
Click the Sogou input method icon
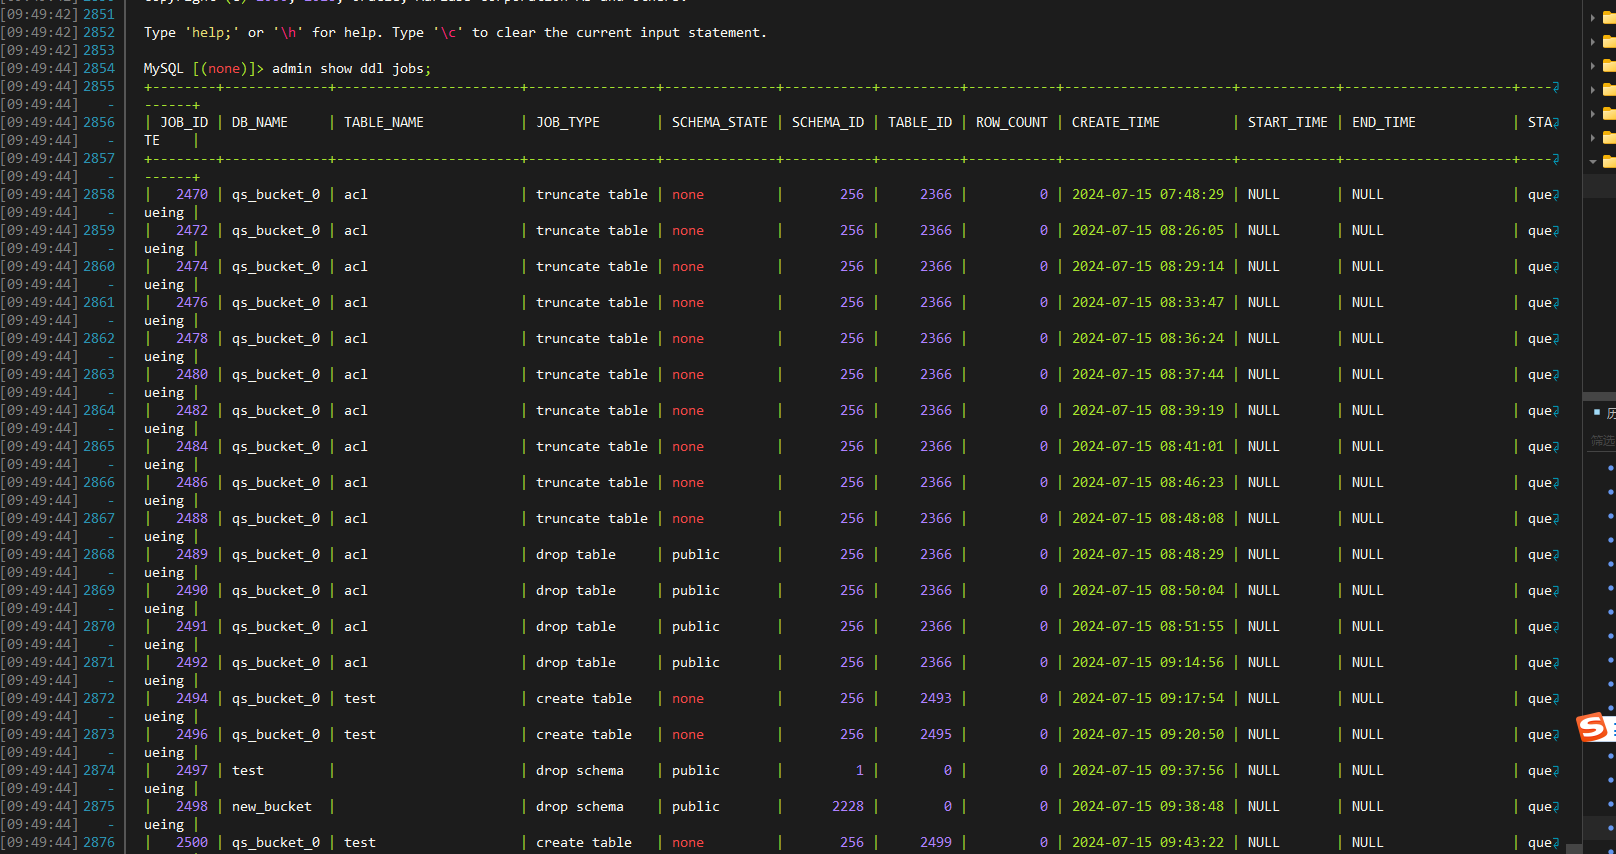pos(1593,727)
